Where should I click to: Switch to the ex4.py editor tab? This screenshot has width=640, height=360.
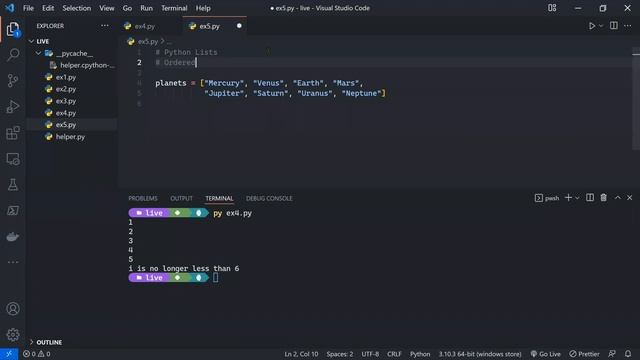click(150, 26)
